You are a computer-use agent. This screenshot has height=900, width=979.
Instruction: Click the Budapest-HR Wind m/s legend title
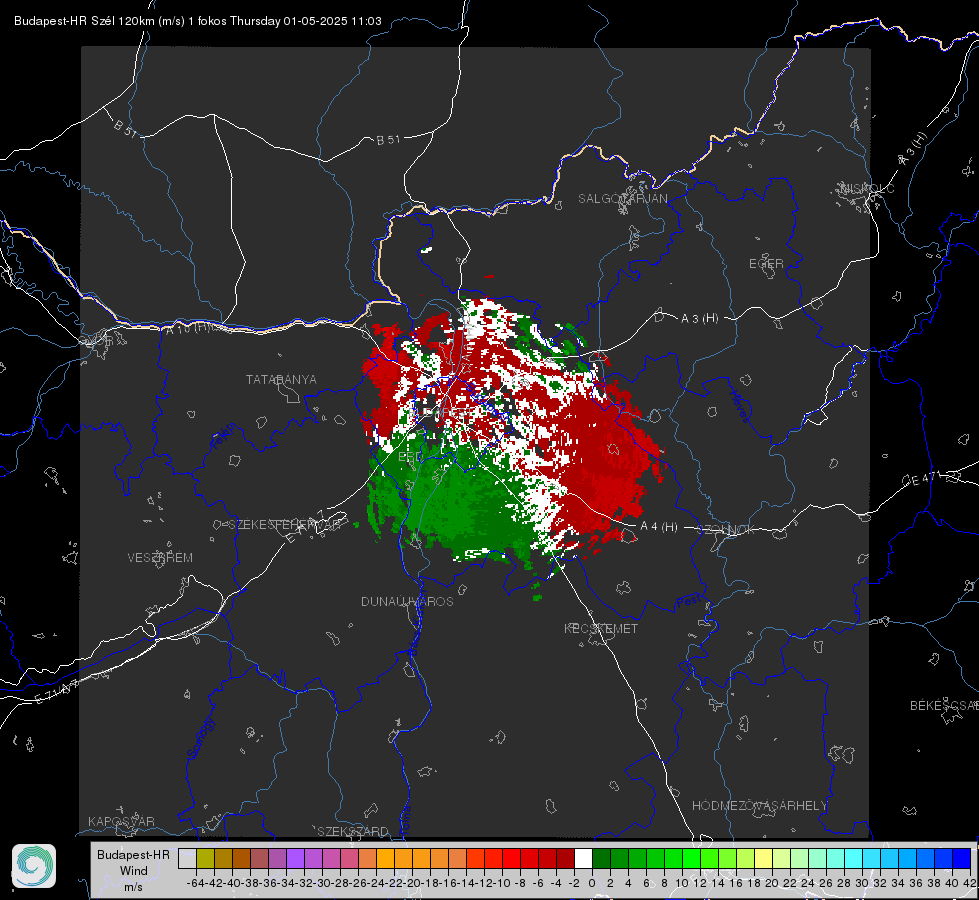click(x=134, y=871)
